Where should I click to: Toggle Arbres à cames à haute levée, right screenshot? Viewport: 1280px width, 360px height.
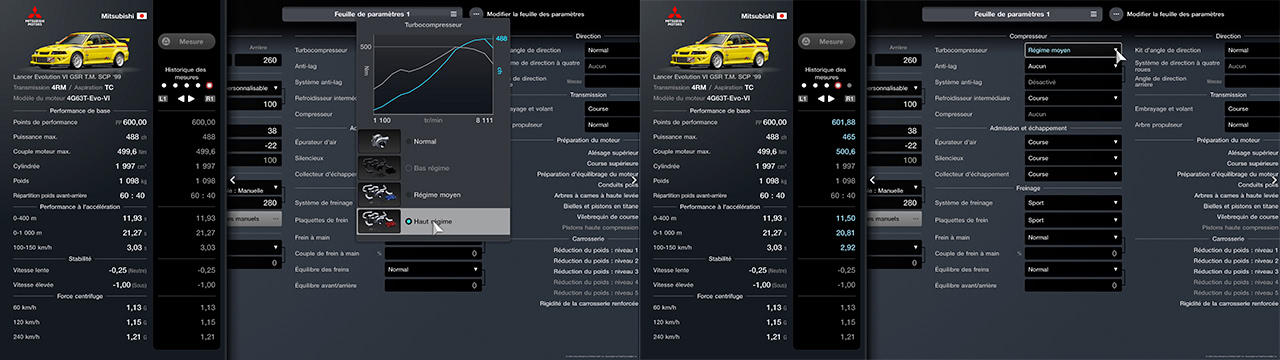(x=1237, y=195)
